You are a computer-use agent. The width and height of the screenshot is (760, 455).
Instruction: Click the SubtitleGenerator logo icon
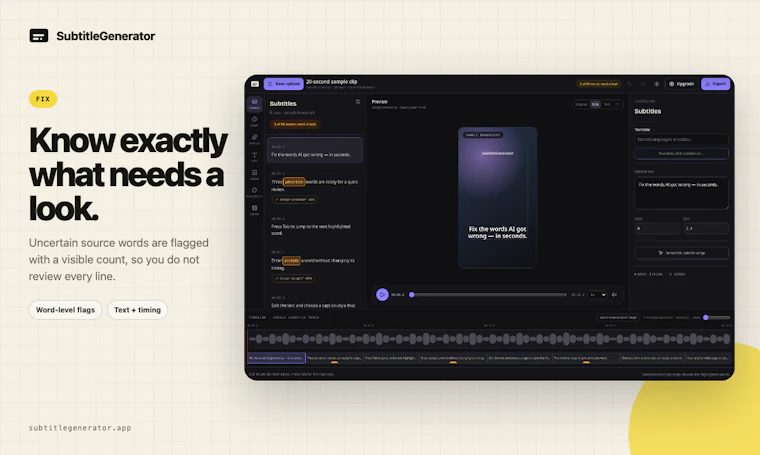pos(39,36)
